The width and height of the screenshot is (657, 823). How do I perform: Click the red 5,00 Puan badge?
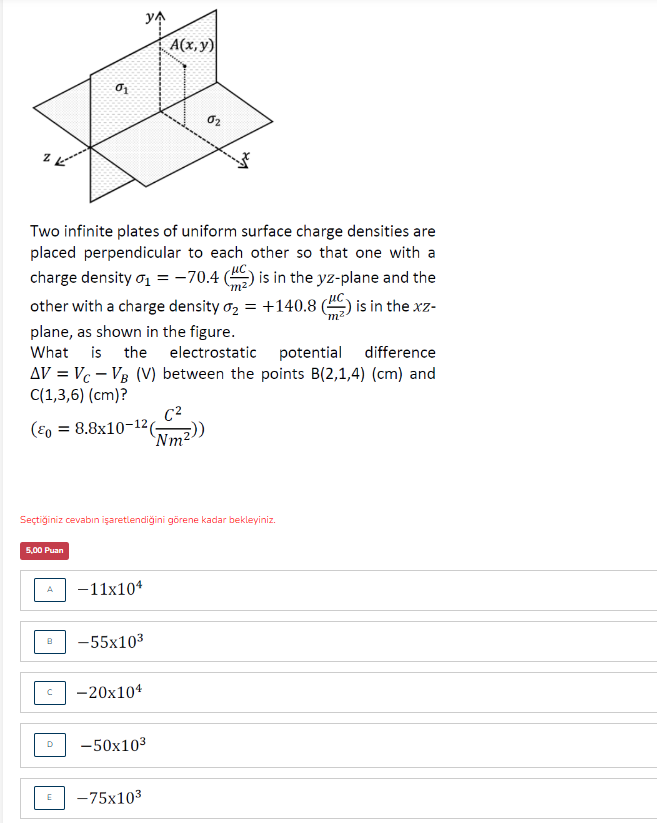42,550
